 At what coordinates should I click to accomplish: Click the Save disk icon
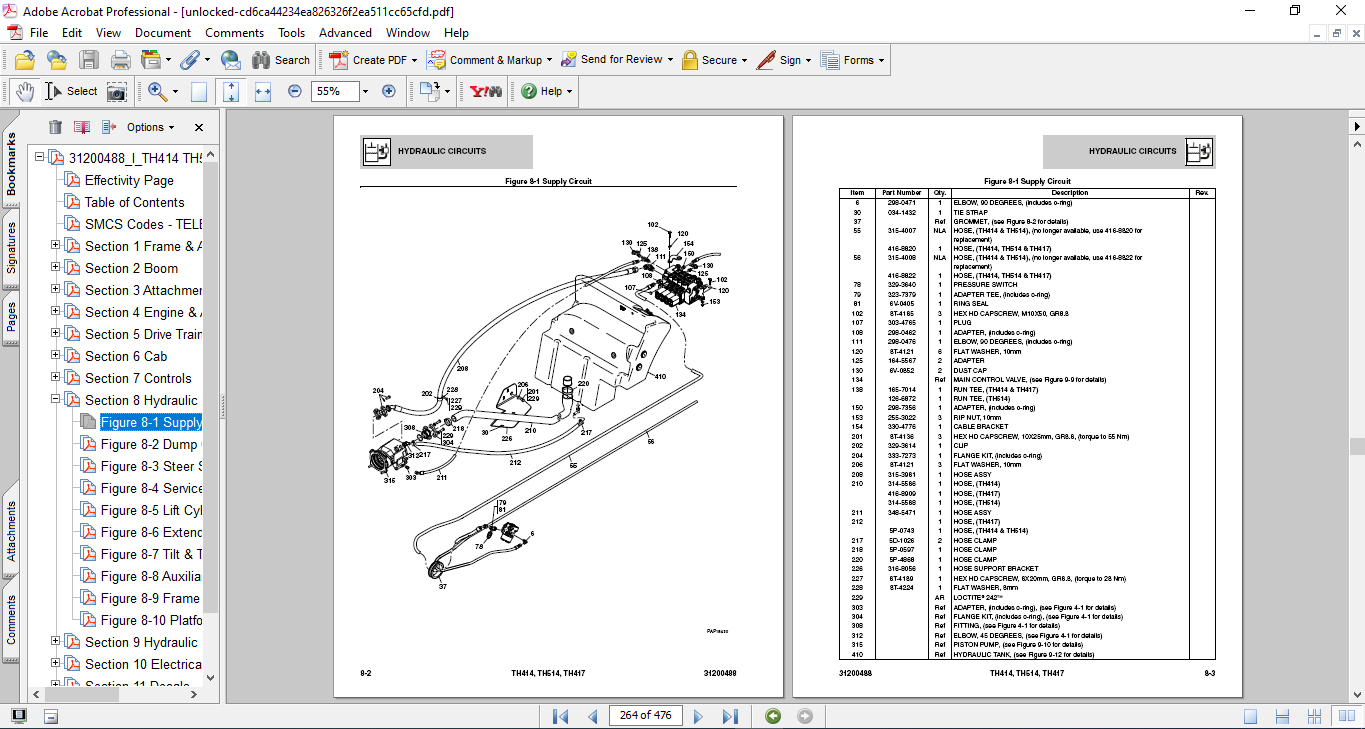[89, 60]
